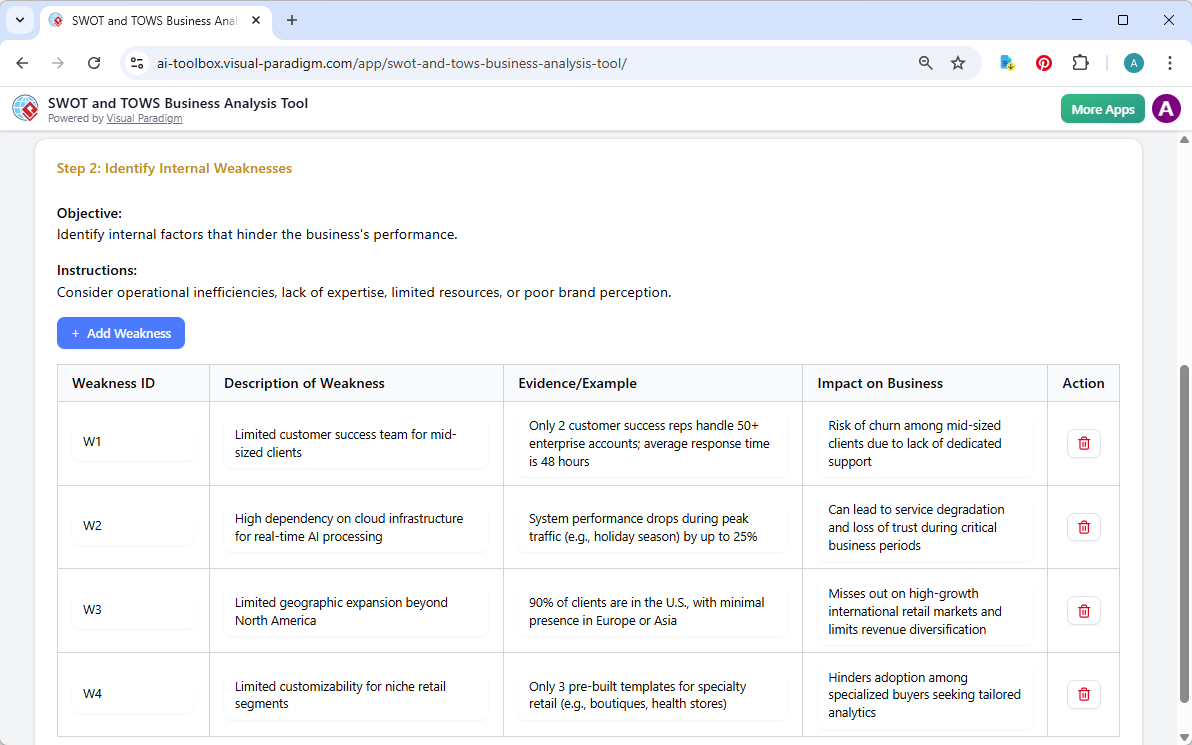Open a new browser tab

(291, 20)
